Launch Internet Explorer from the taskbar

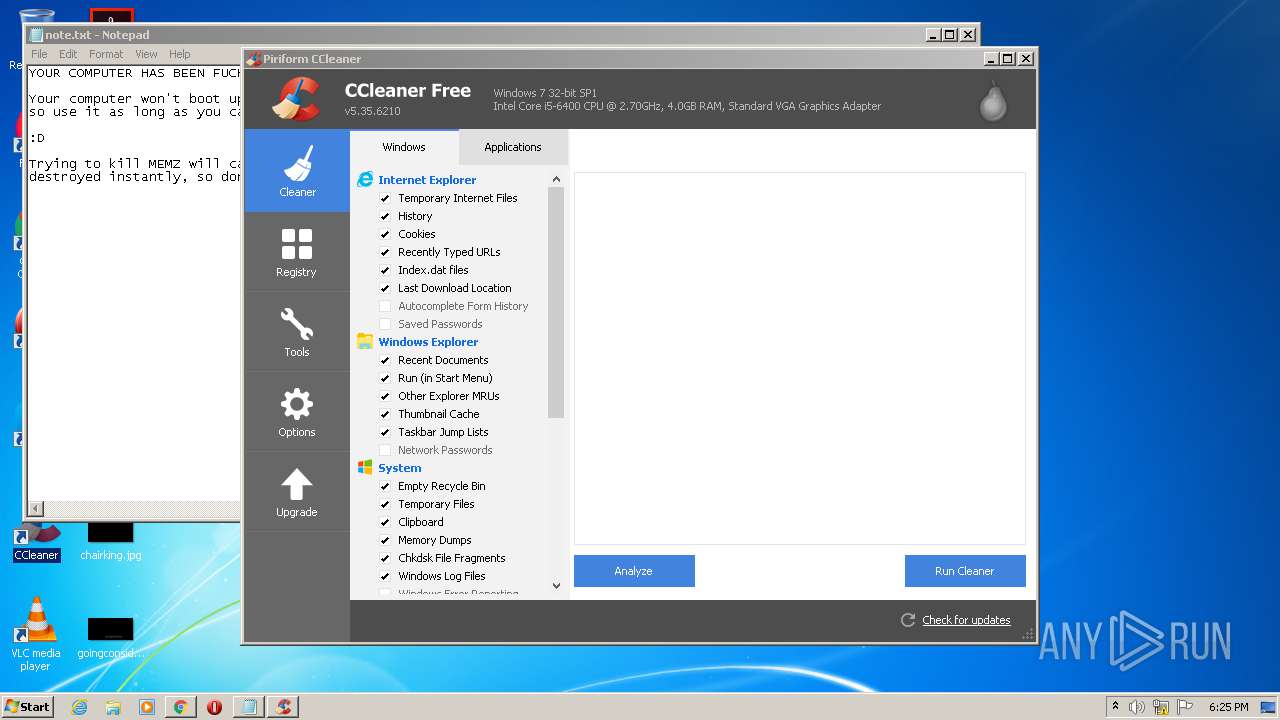coord(79,707)
